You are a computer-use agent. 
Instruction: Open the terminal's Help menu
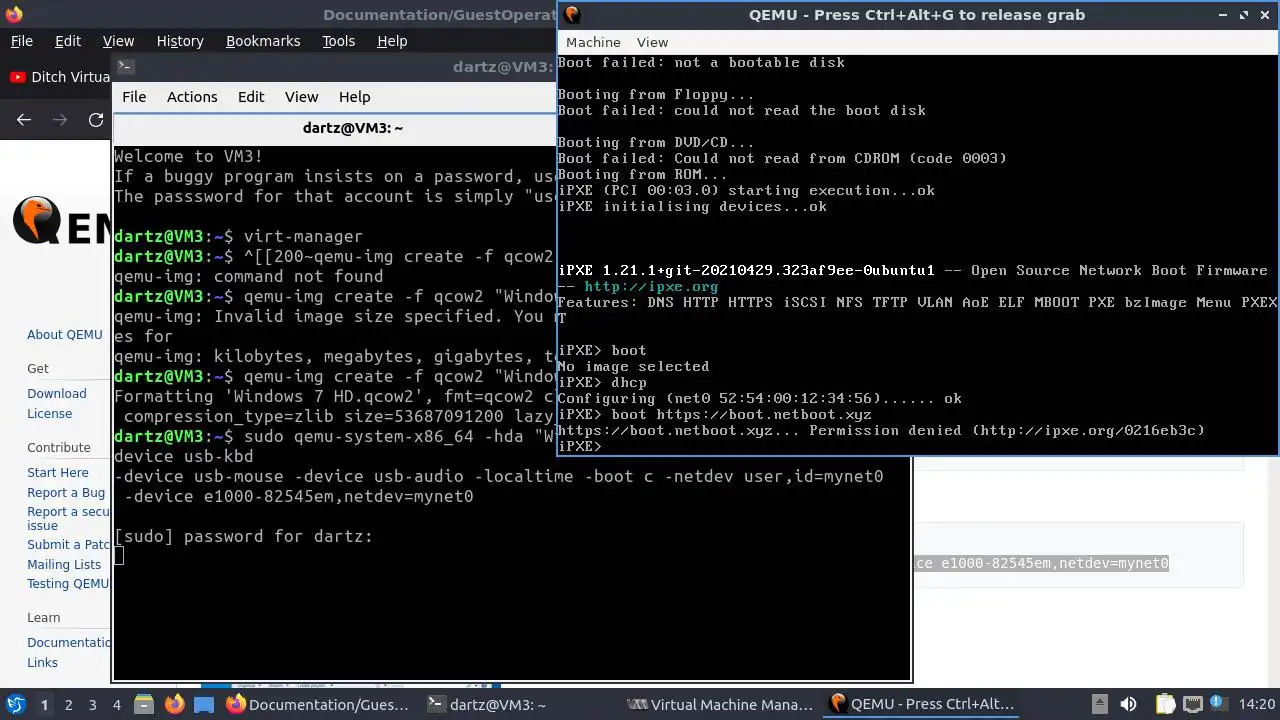tap(354, 97)
